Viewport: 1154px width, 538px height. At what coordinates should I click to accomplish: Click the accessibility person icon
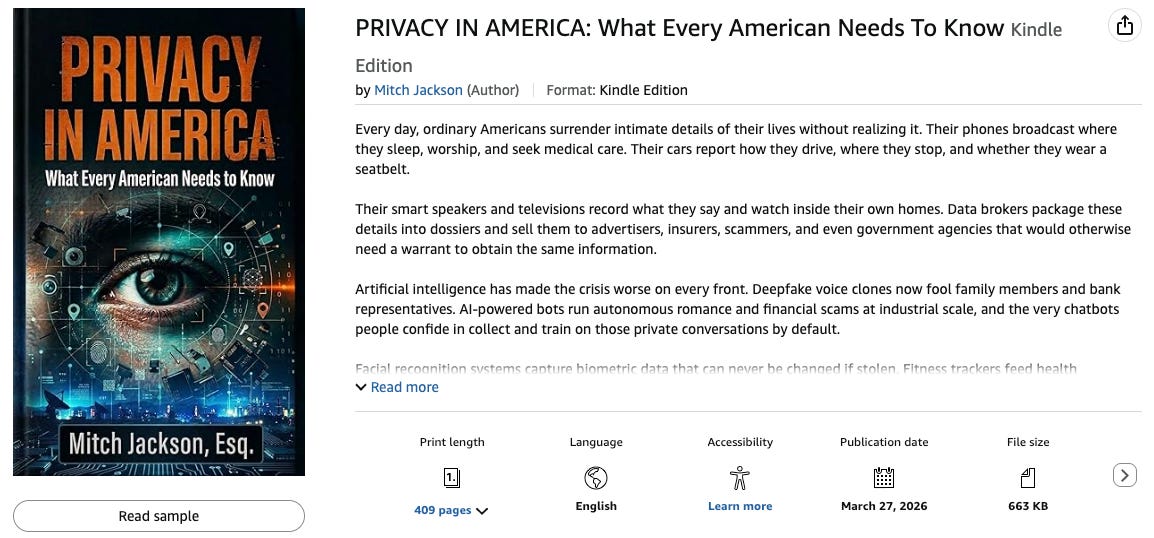click(740, 478)
